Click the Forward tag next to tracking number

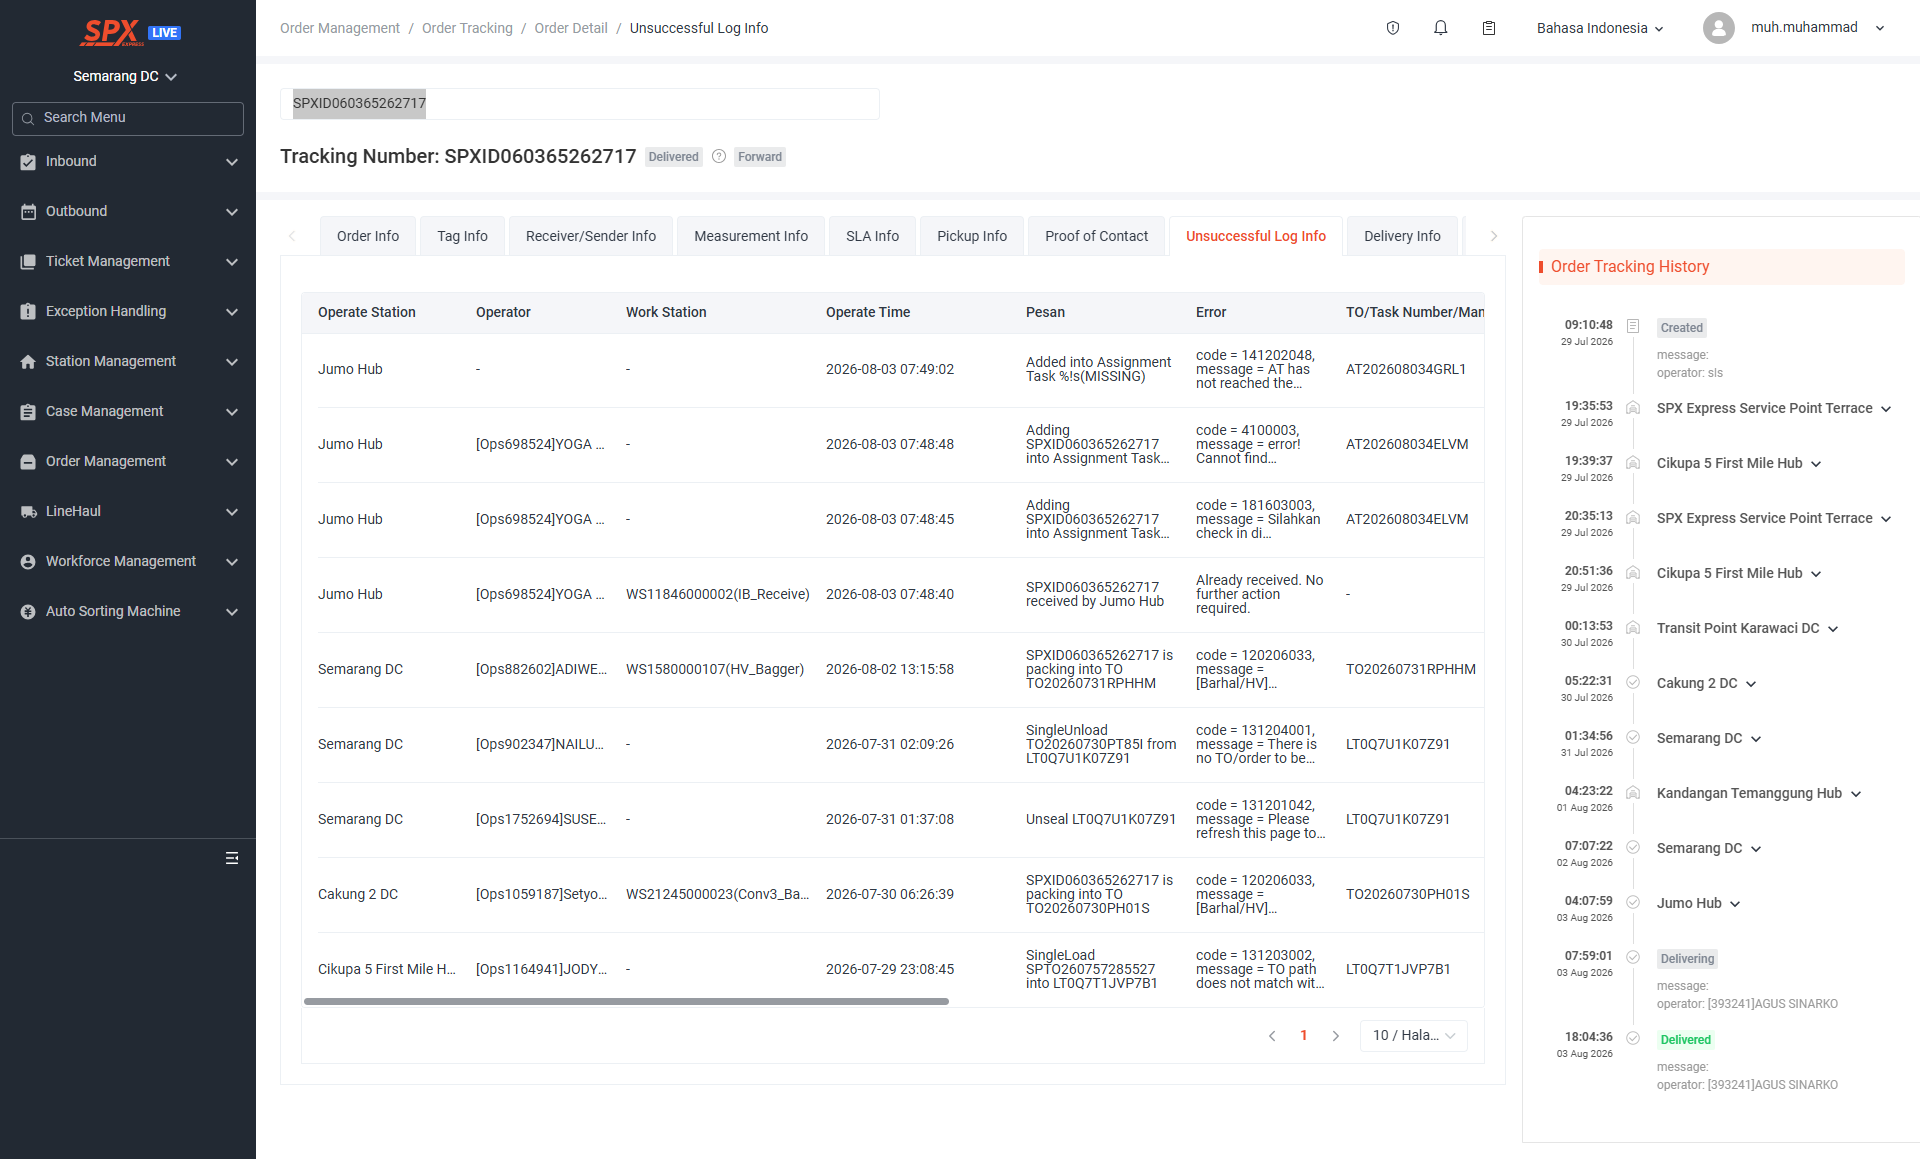(760, 156)
